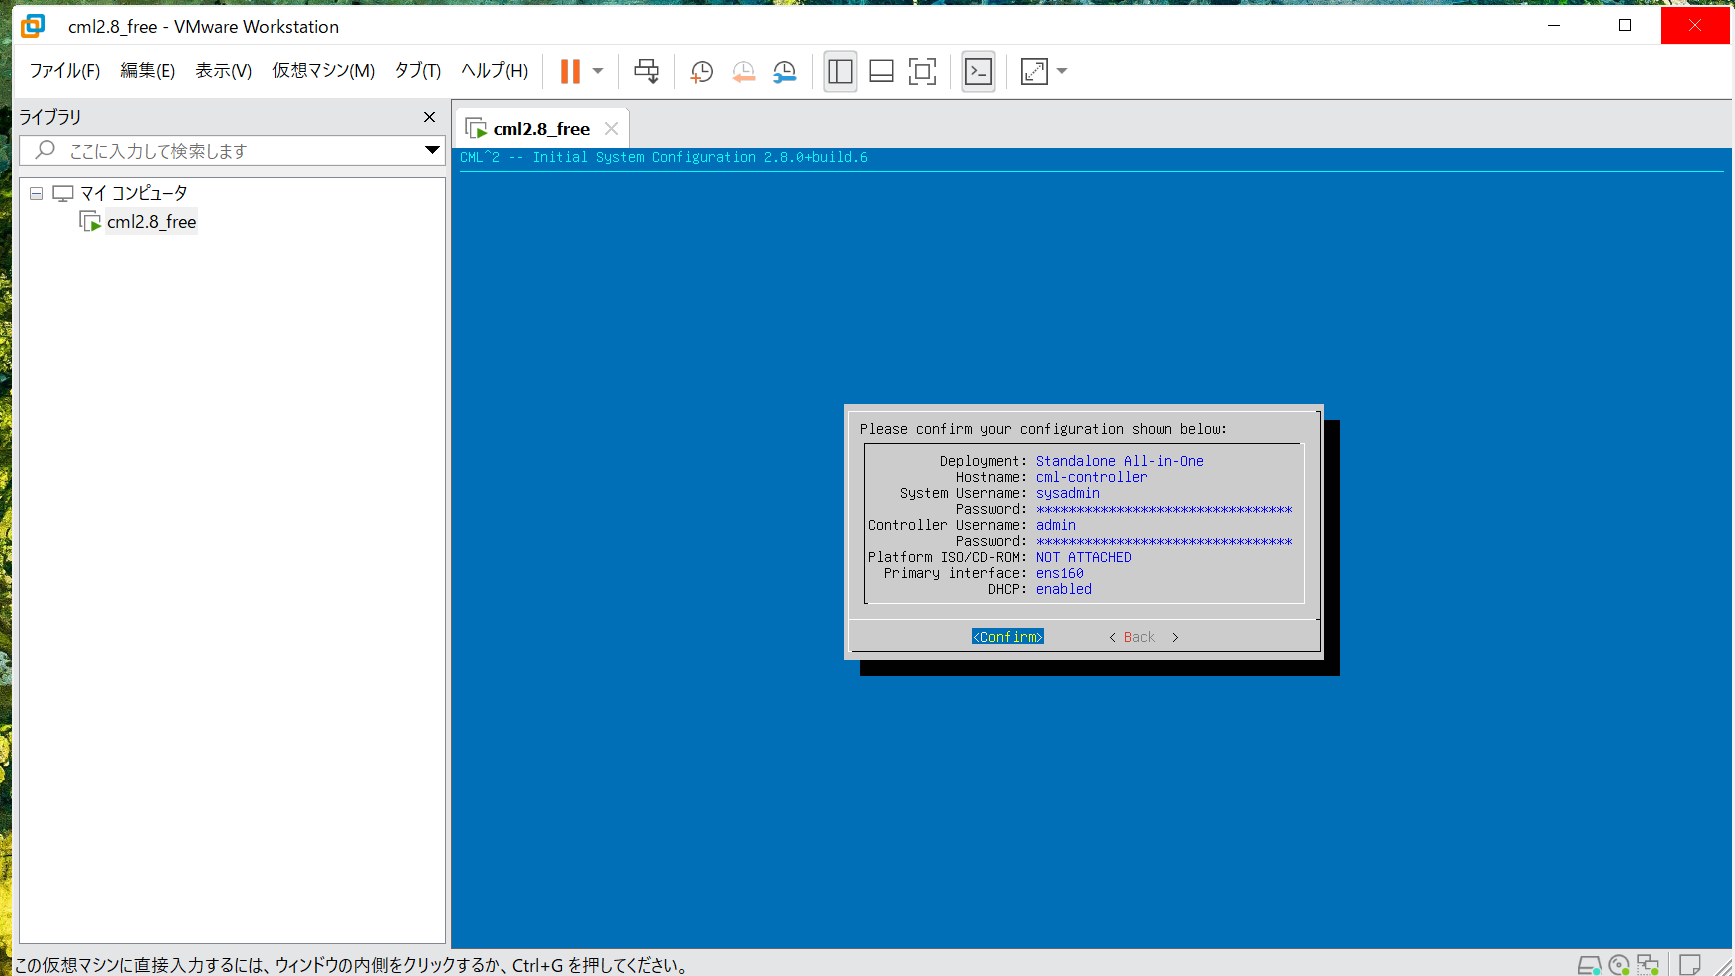Open the pause button dropdown arrow
1735x976 pixels.
point(597,71)
